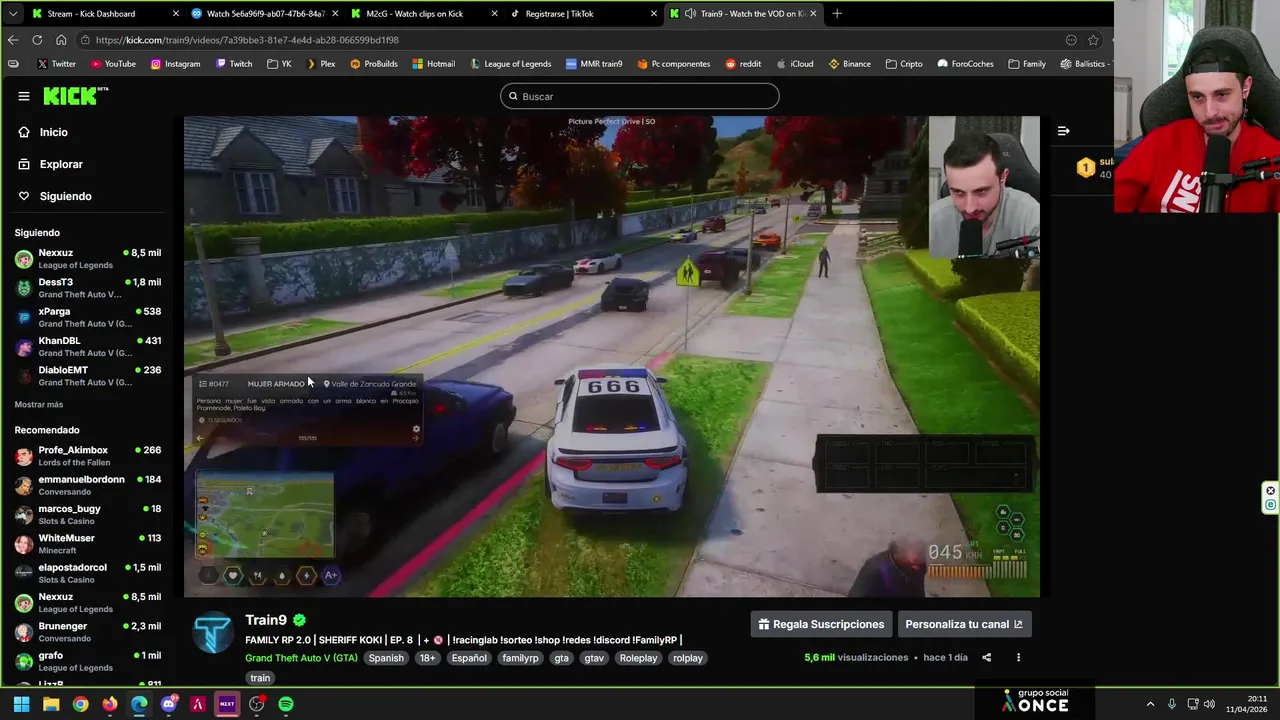
Task: Open Twitter bookmark
Action: click(56, 64)
